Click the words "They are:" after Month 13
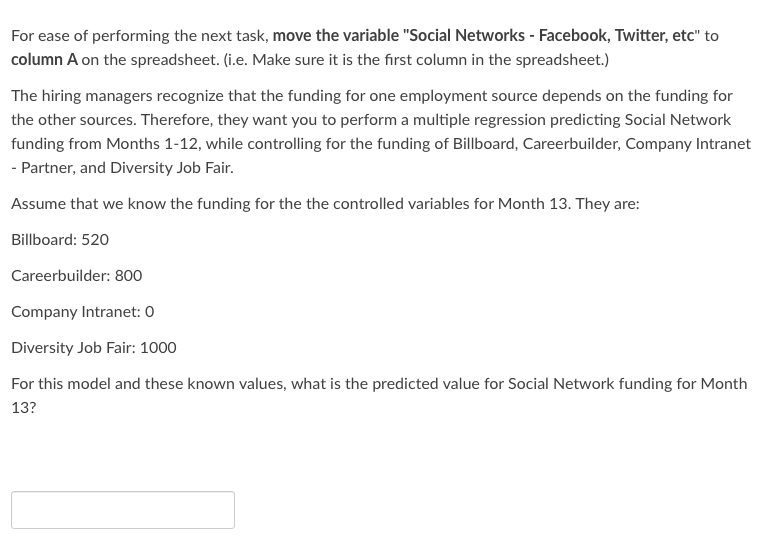Screen dimensions: 764x551 tap(607, 204)
